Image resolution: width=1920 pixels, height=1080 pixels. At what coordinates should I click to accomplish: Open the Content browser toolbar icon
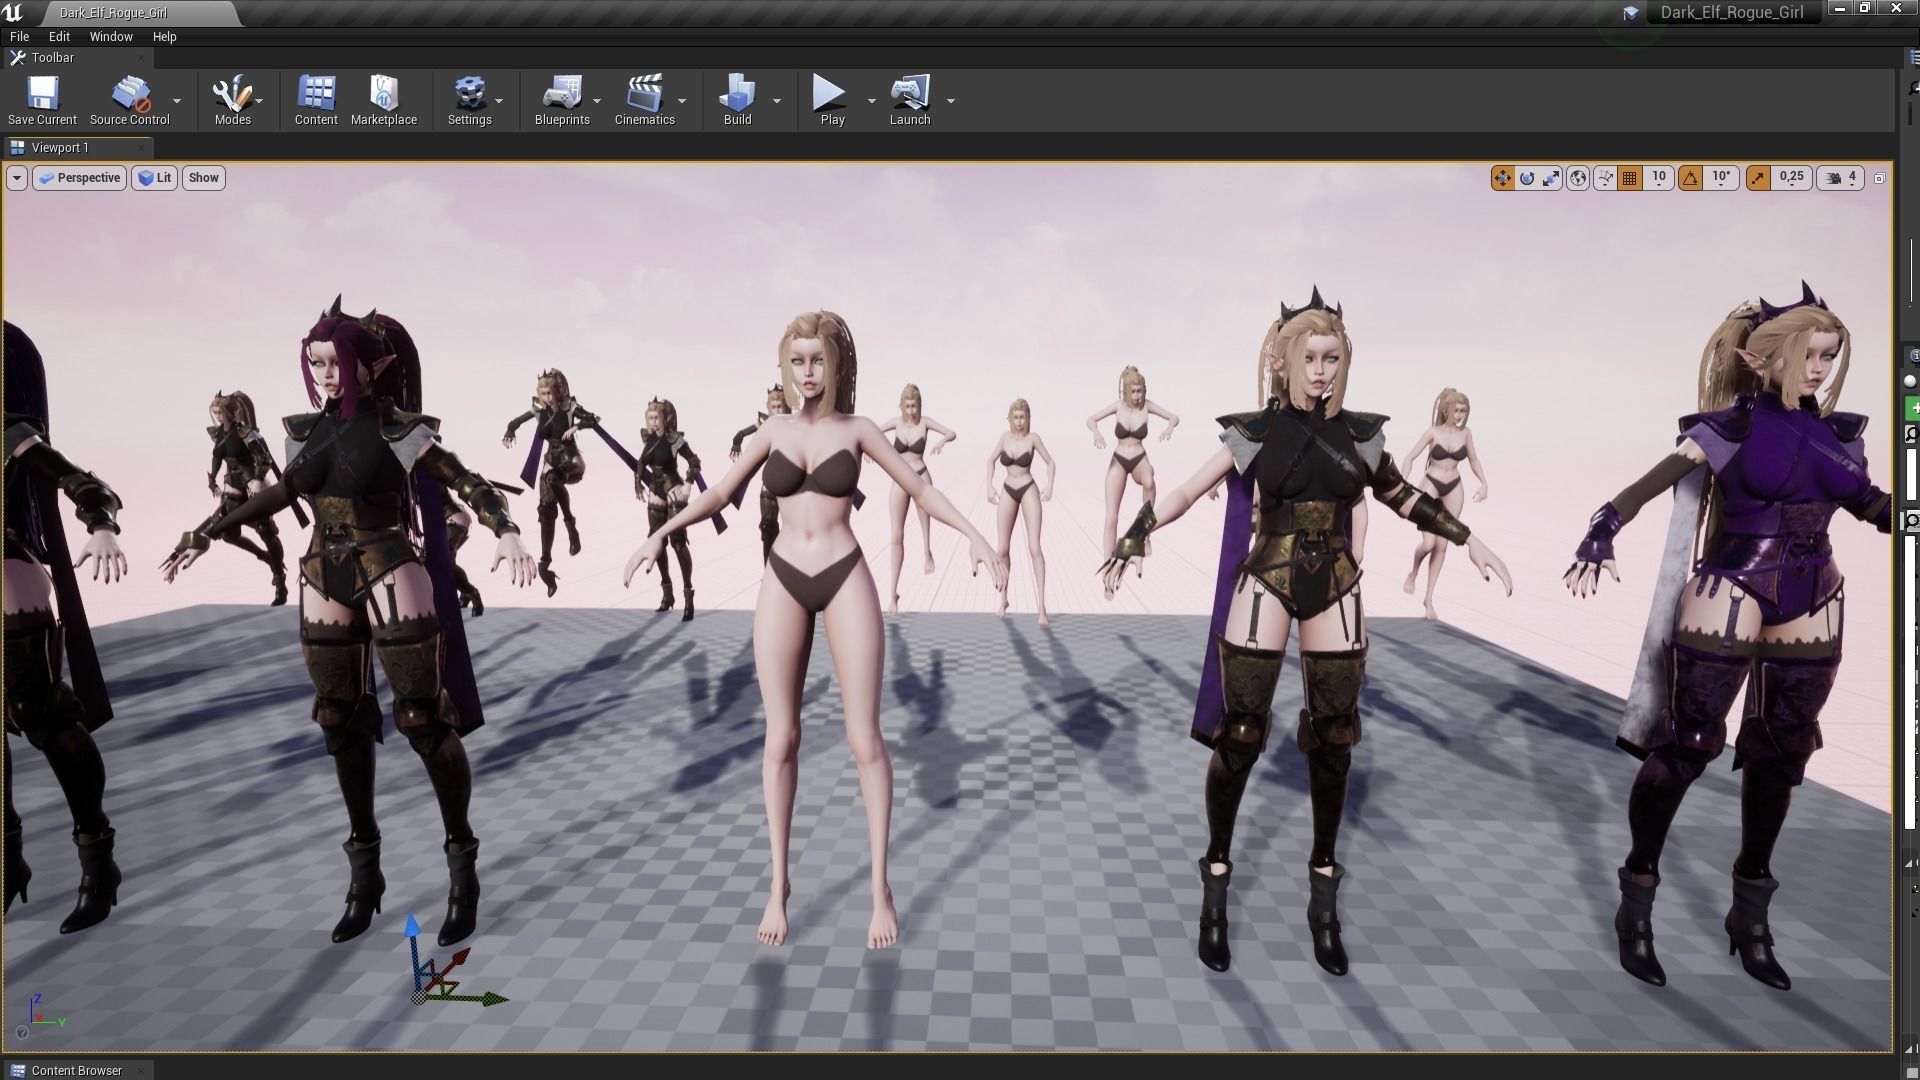[x=316, y=100]
